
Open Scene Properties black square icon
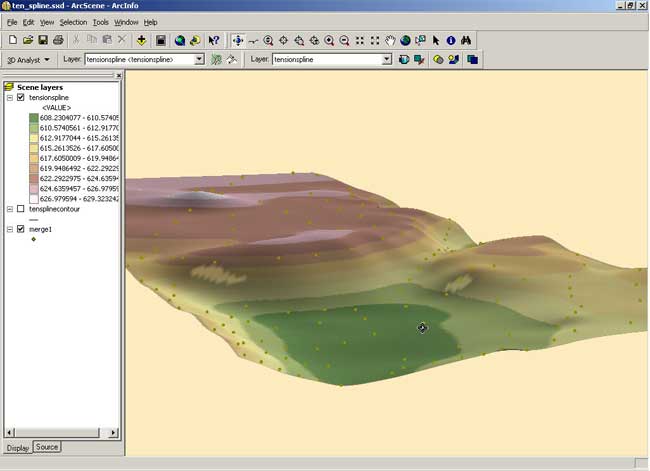161,40
